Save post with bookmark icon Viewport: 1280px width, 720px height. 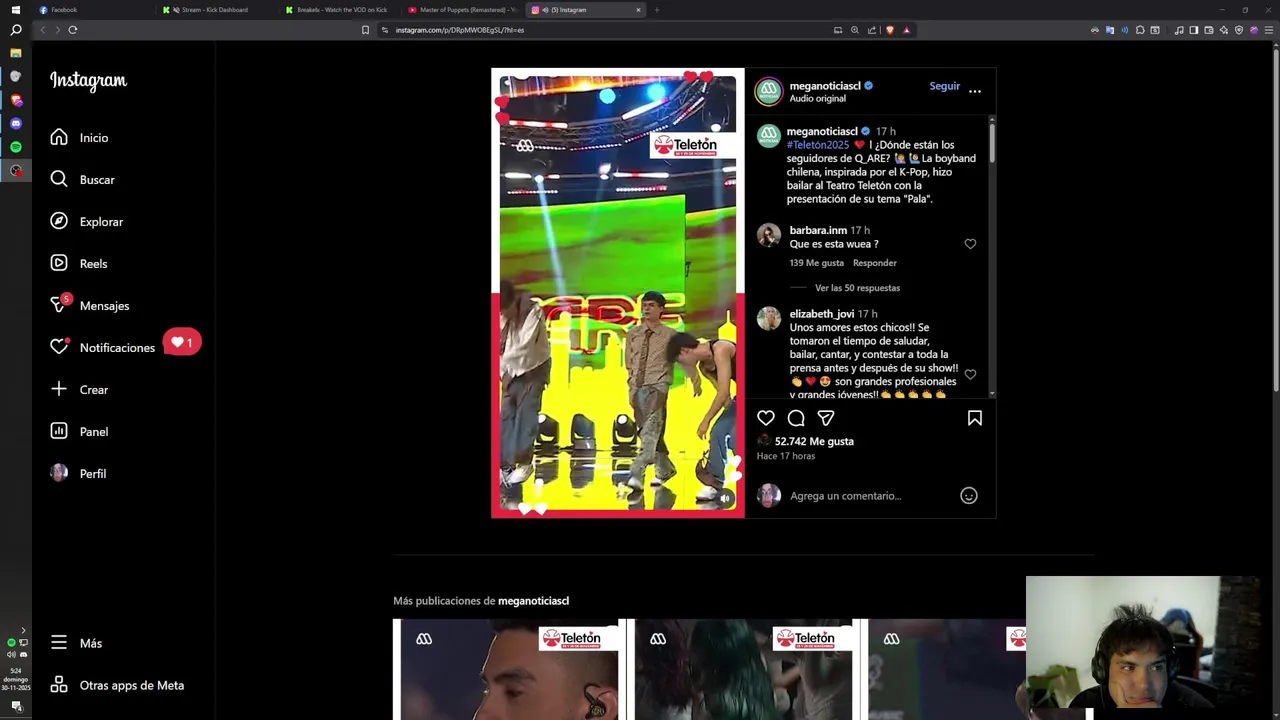(975, 418)
